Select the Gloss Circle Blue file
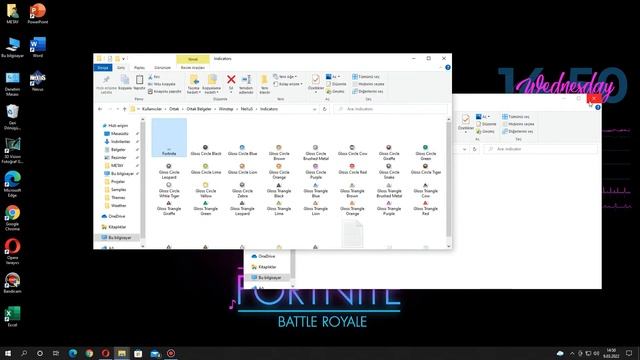This screenshot has width=640, height=360. point(242,150)
